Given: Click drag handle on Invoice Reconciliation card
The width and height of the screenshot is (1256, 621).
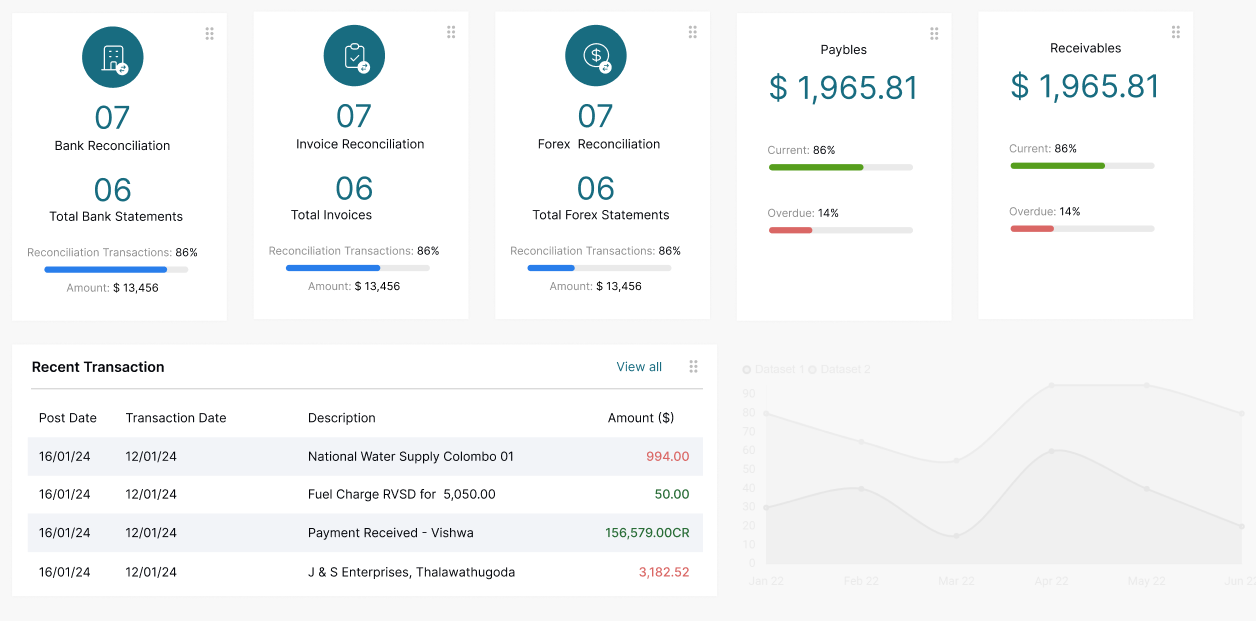Looking at the screenshot, I should point(451,32).
